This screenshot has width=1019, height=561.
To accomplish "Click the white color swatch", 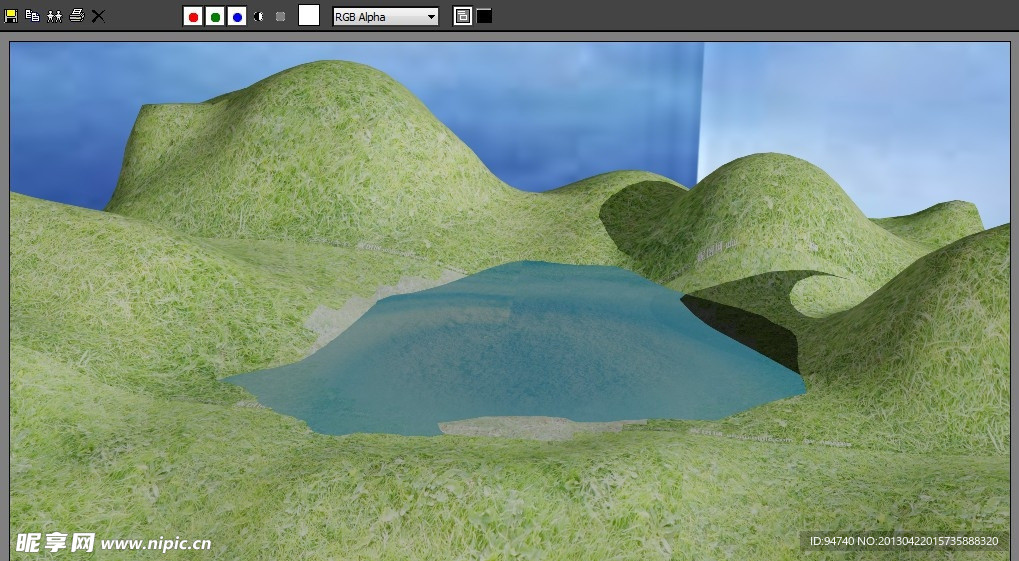I will pos(309,16).
